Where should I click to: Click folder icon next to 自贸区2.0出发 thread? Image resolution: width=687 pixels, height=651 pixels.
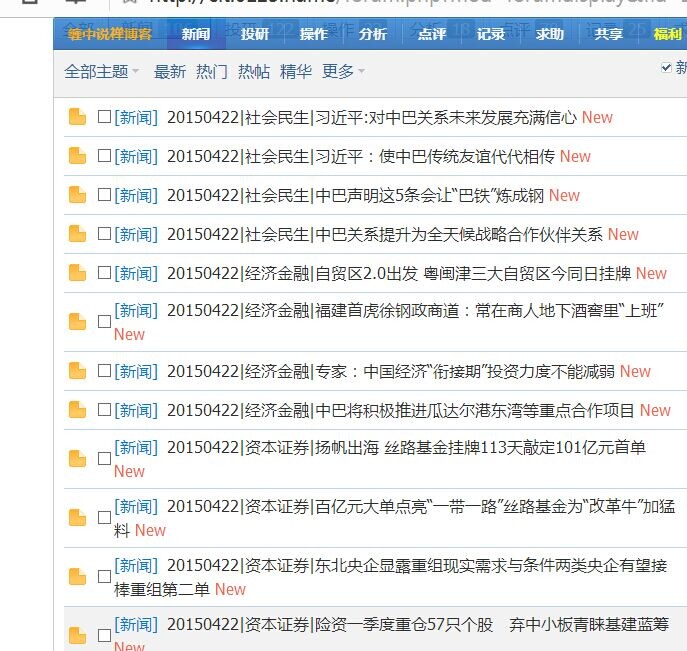pyautogui.click(x=77, y=274)
